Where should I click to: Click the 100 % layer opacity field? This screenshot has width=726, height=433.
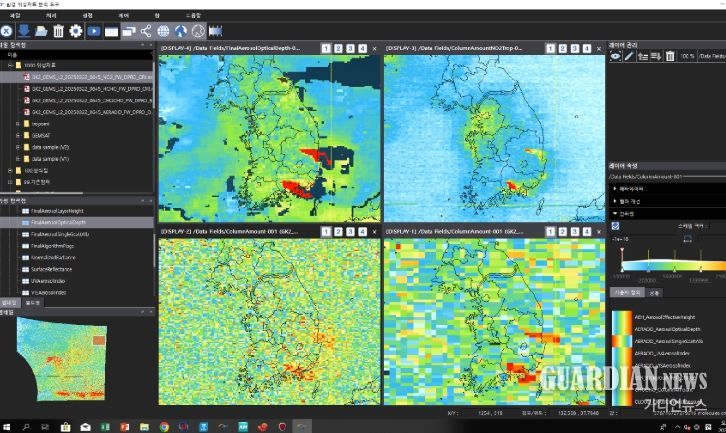(x=687, y=56)
